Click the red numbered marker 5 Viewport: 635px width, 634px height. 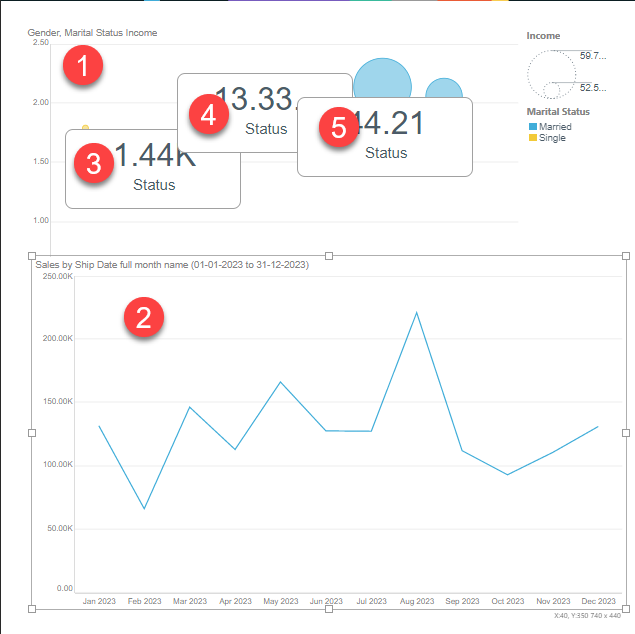click(x=339, y=127)
